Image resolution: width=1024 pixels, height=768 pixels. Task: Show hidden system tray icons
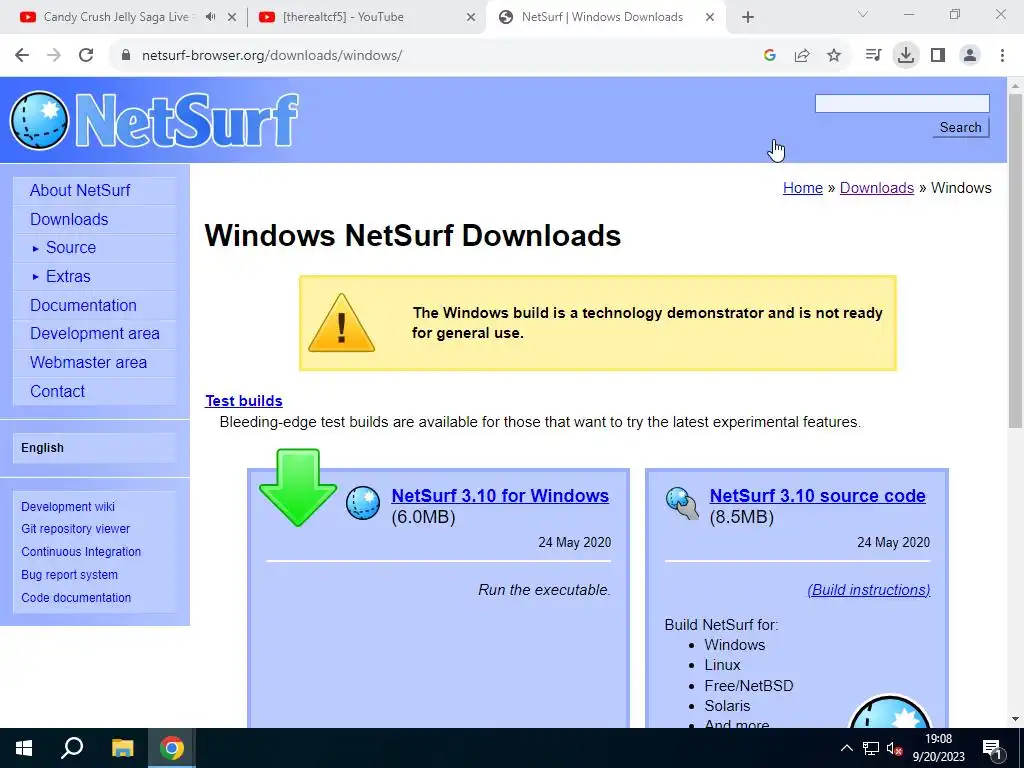[x=846, y=748]
